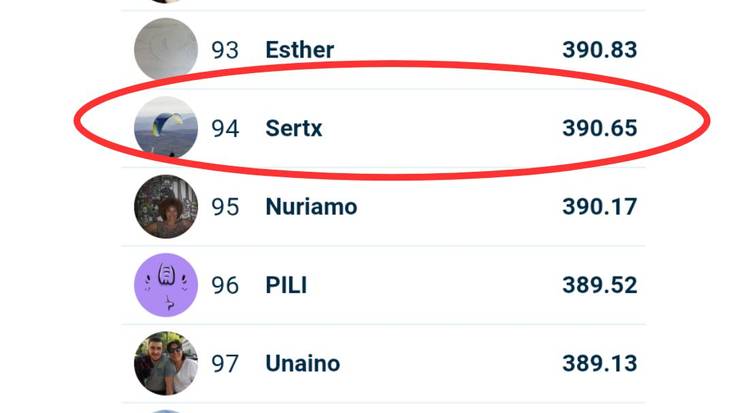Click Nuriamo's profile photo
Screen dimensions: 735x413
tap(166, 207)
